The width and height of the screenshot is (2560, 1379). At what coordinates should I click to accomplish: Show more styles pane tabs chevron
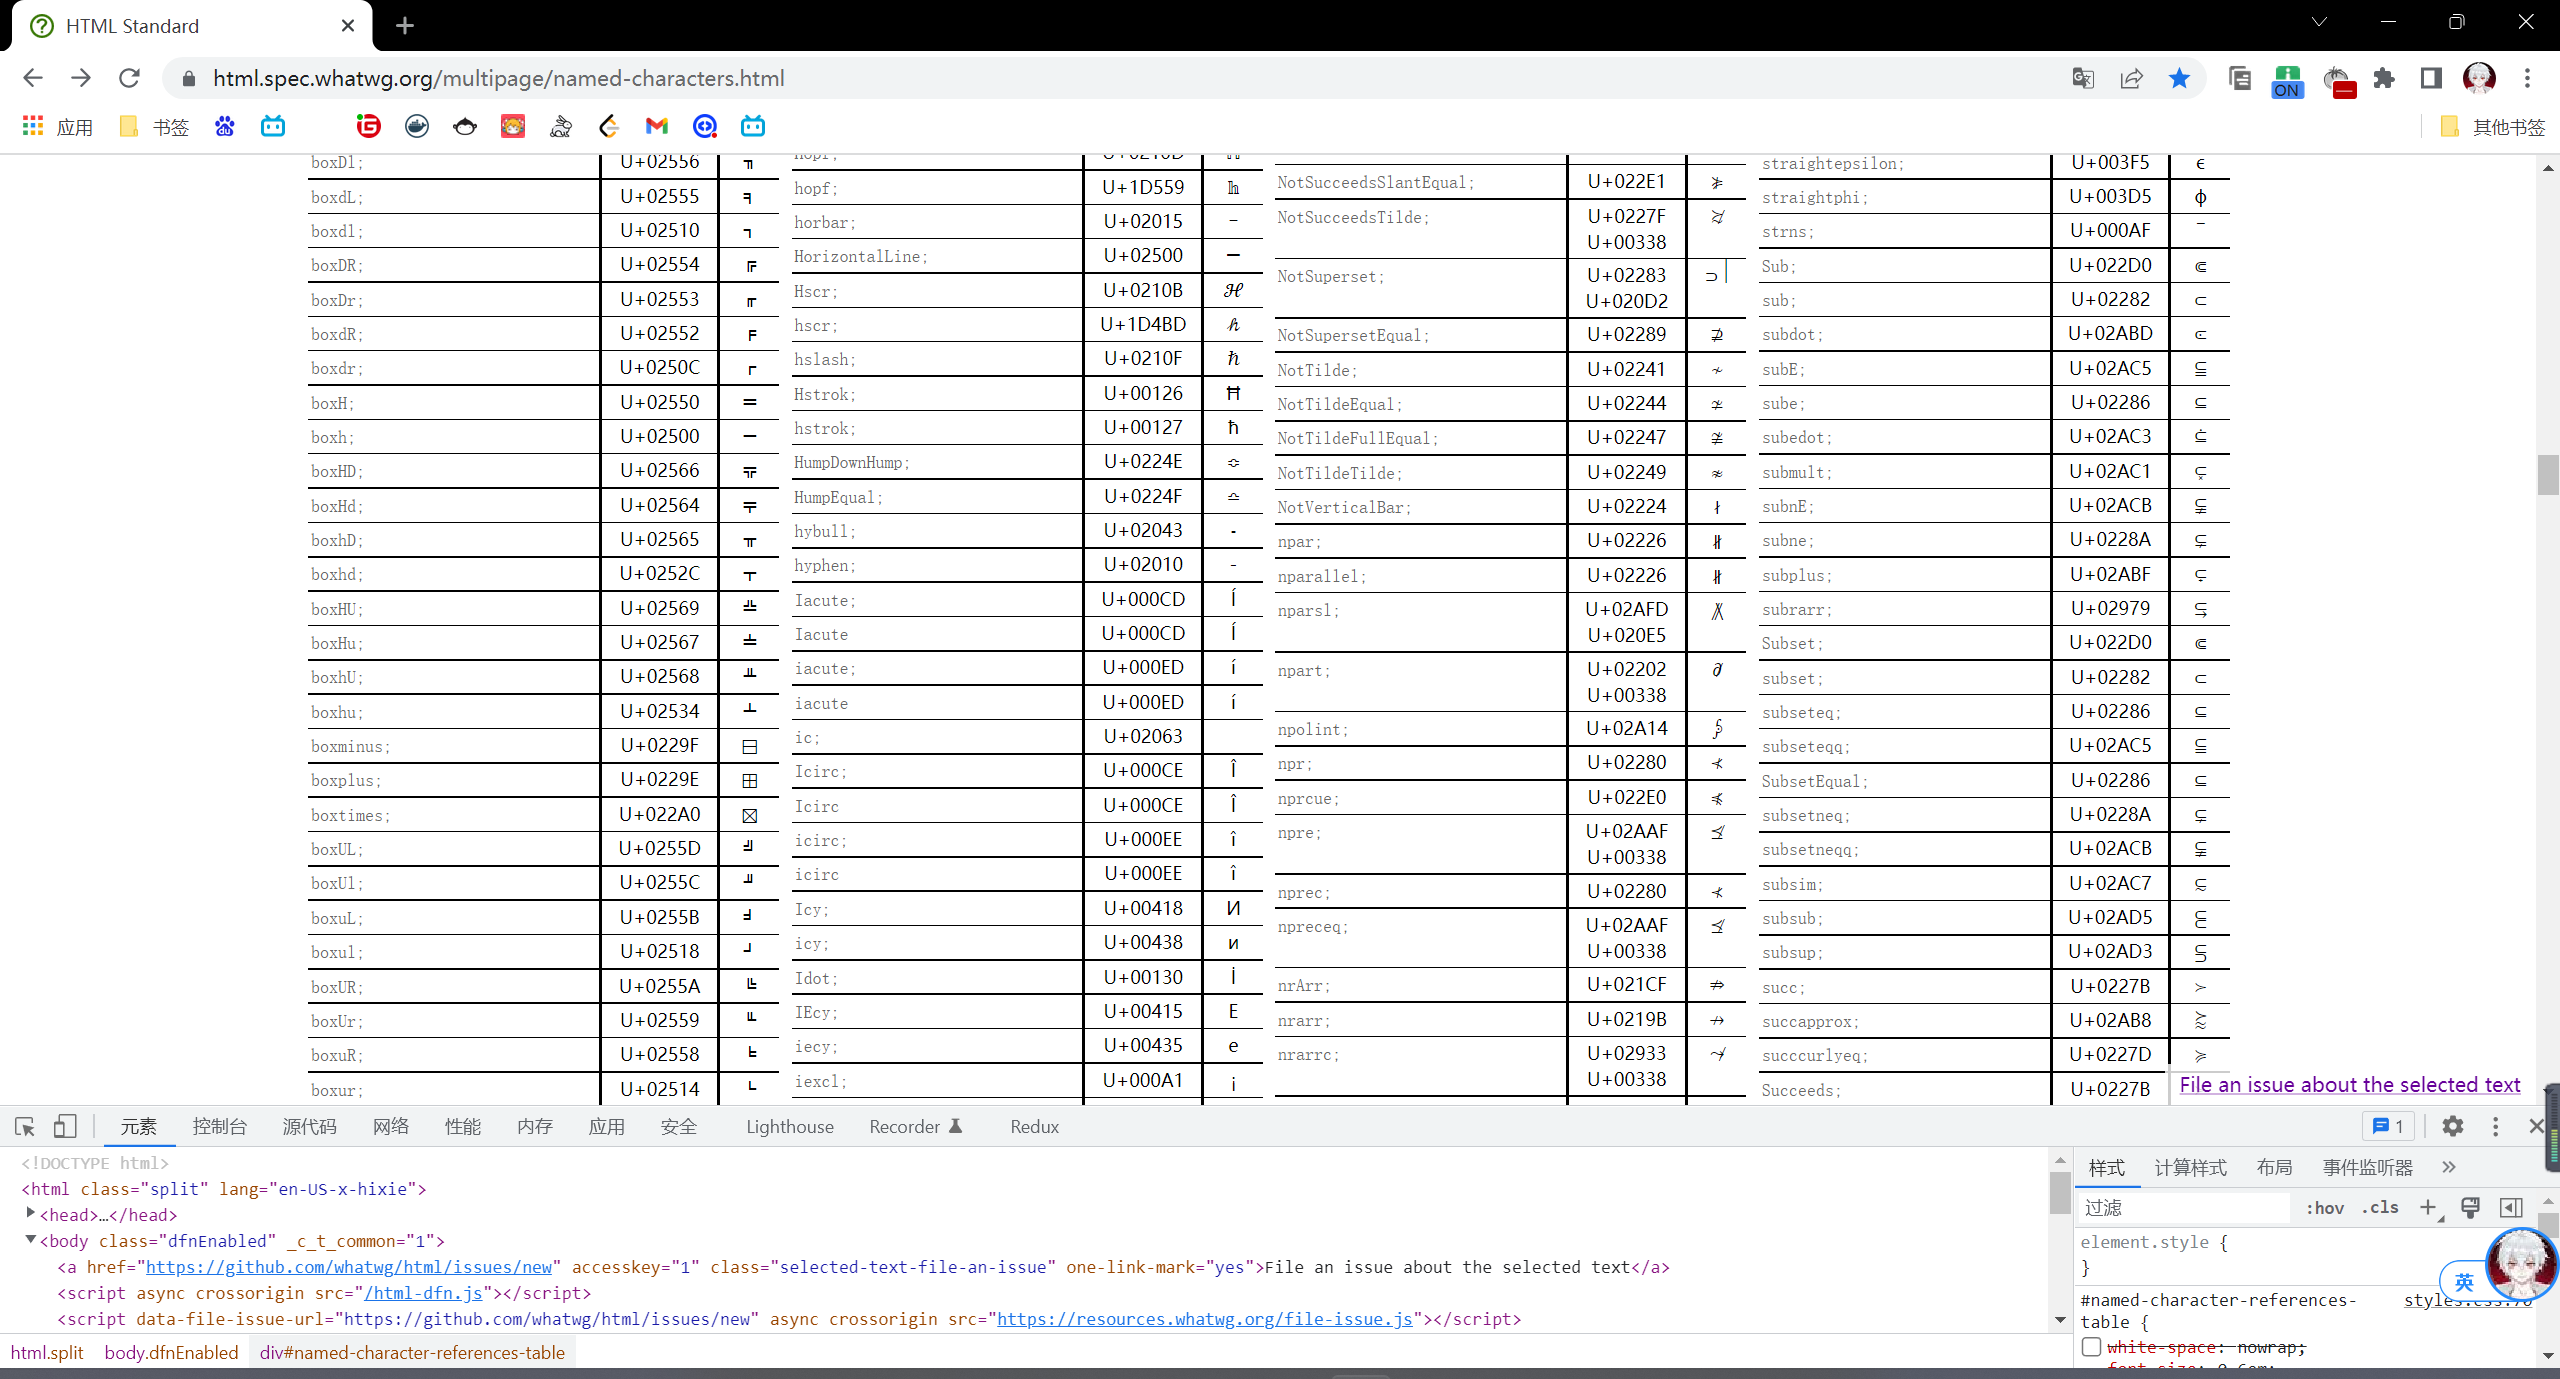coord(2448,1167)
